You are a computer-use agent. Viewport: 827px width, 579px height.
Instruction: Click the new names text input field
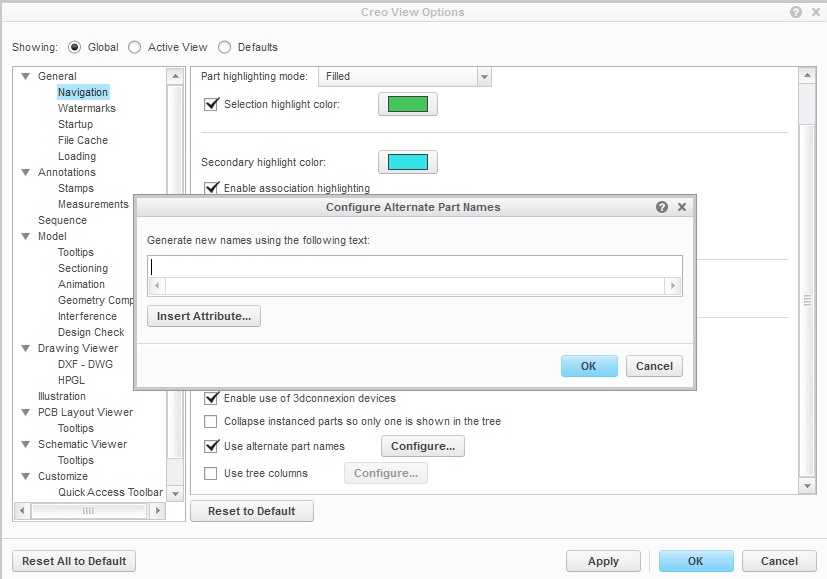coord(415,267)
